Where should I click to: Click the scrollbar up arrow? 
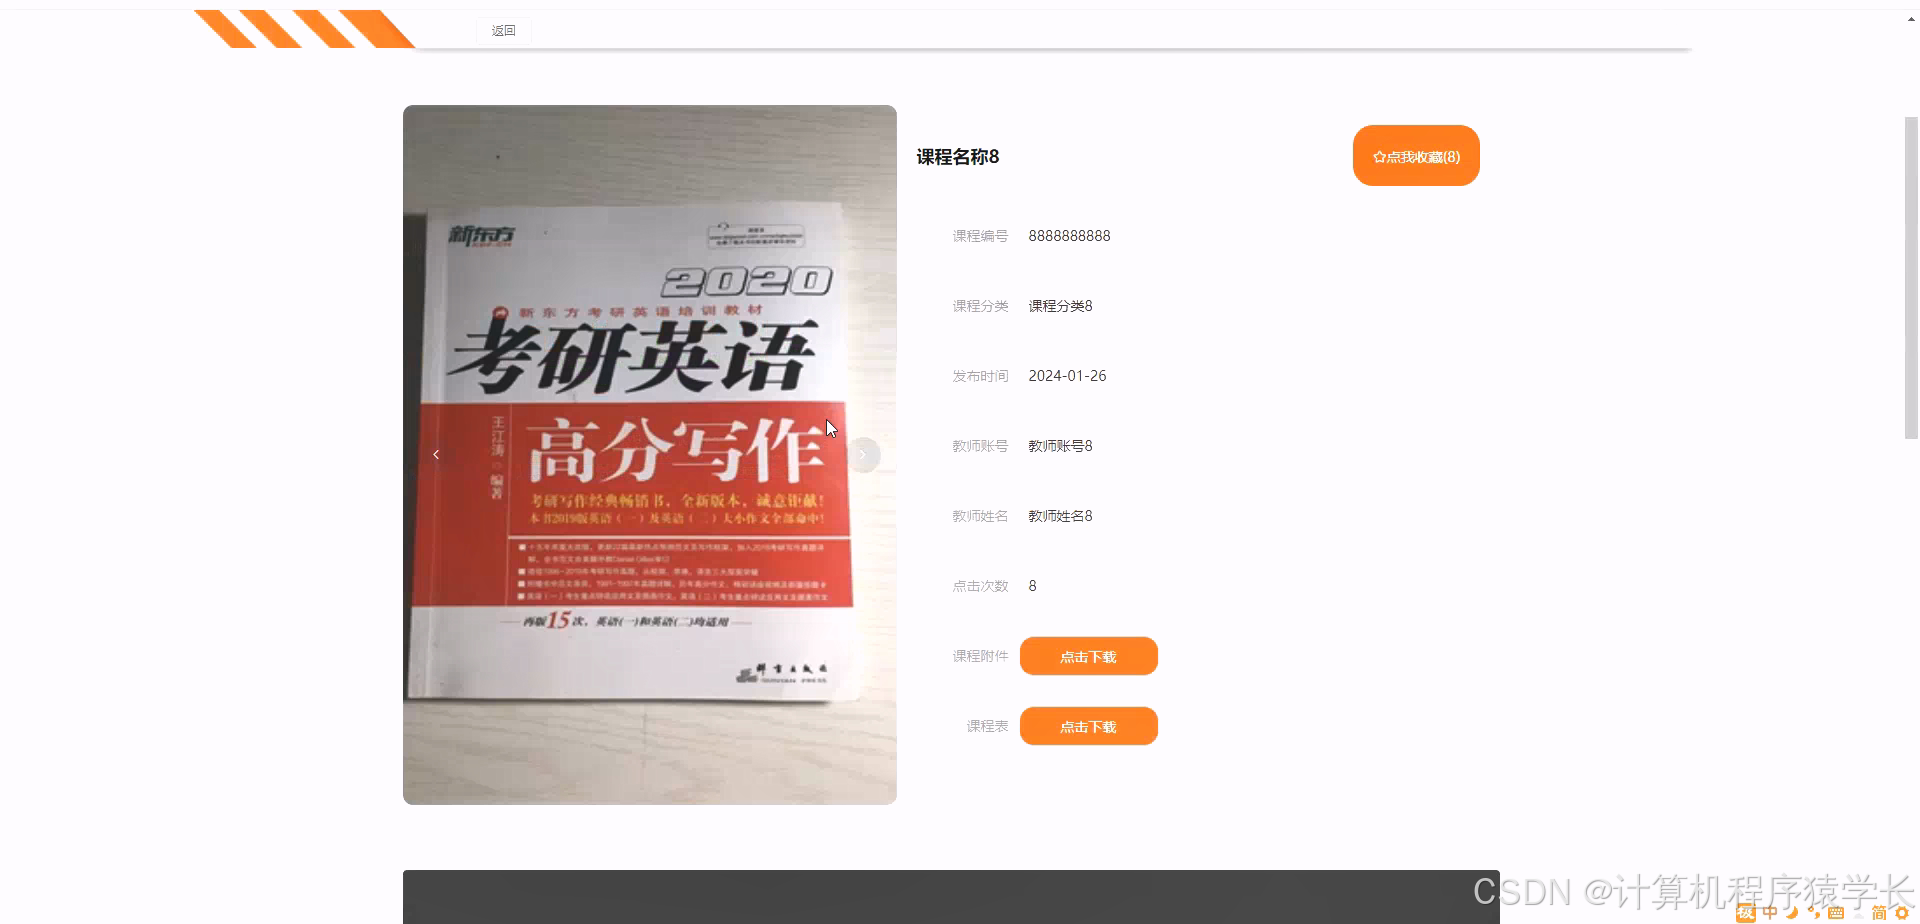click(1911, 18)
